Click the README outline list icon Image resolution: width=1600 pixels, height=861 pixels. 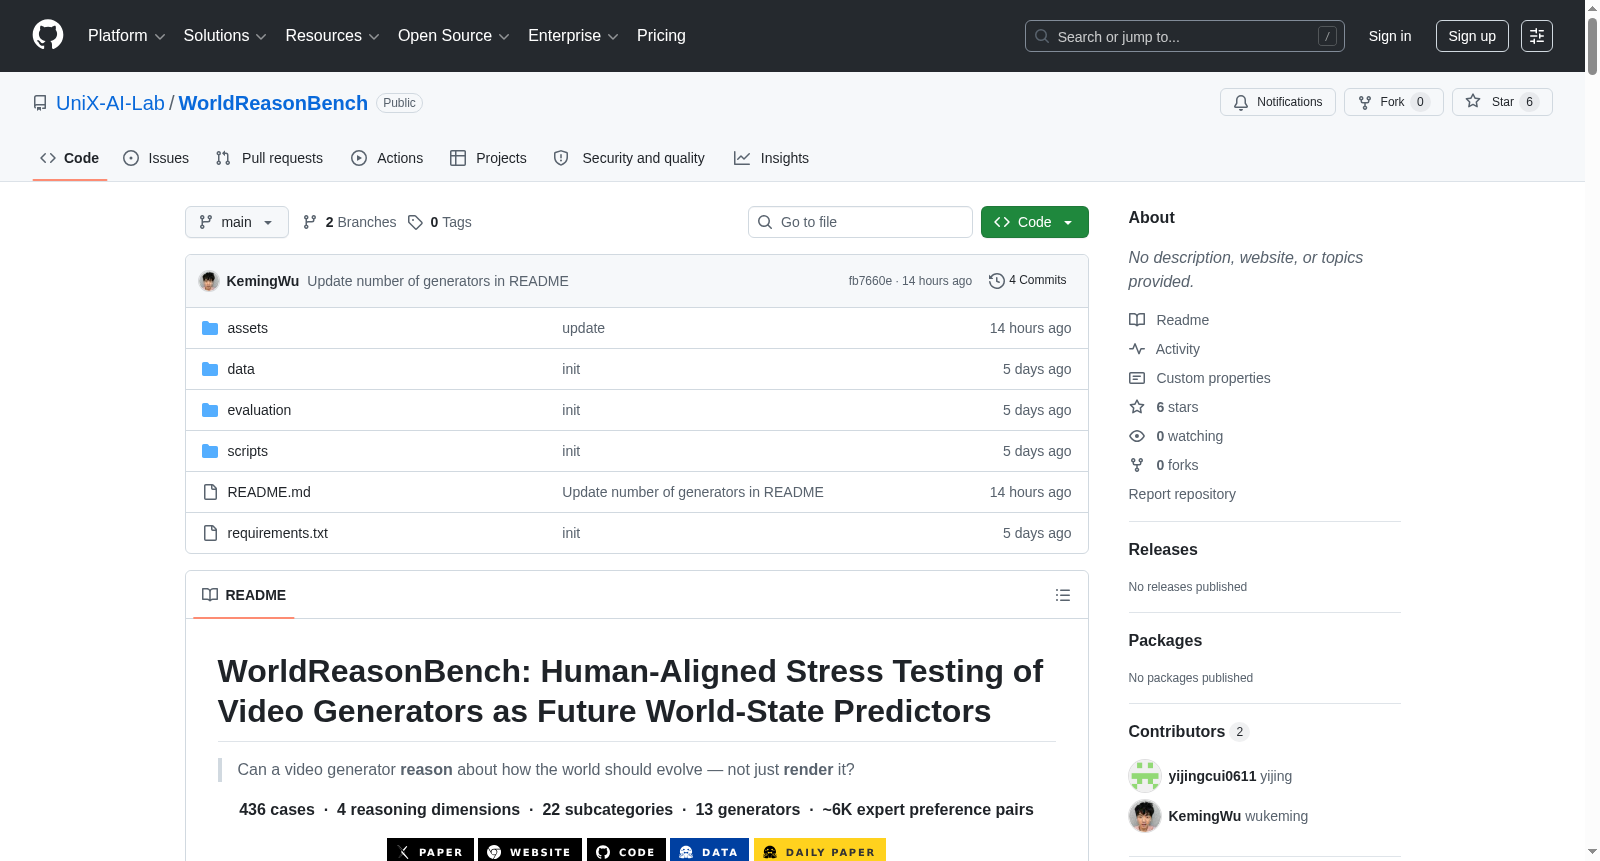pyautogui.click(x=1063, y=595)
